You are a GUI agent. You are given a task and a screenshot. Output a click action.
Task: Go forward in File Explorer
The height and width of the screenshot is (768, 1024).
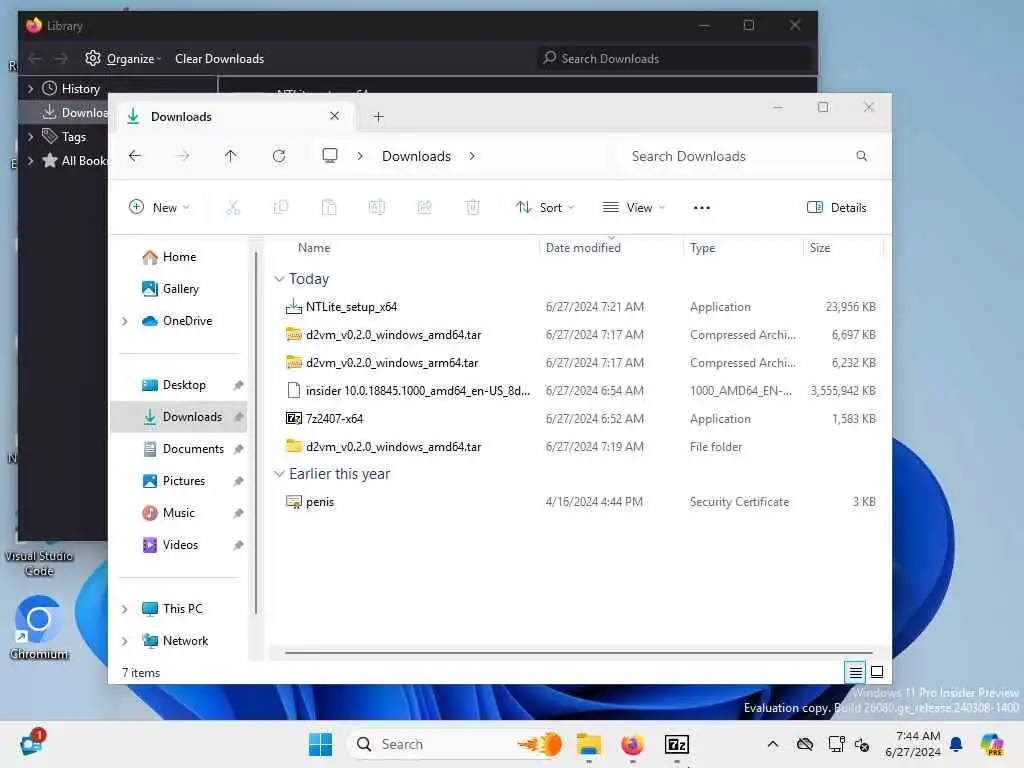pos(183,156)
